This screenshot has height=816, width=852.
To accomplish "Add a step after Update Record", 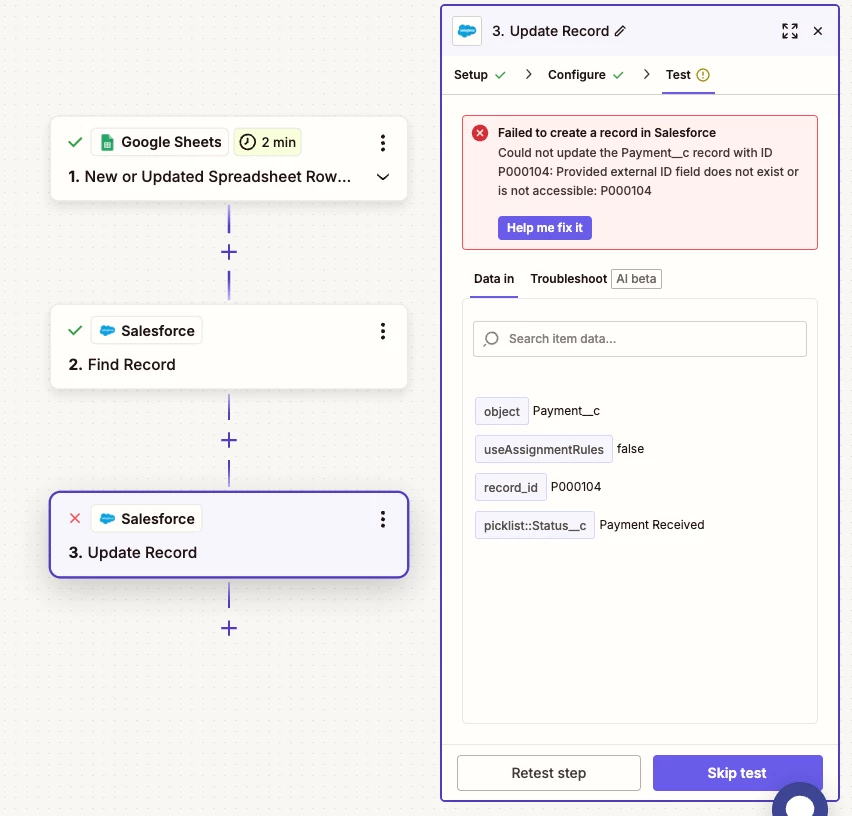I will pyautogui.click(x=229, y=629).
